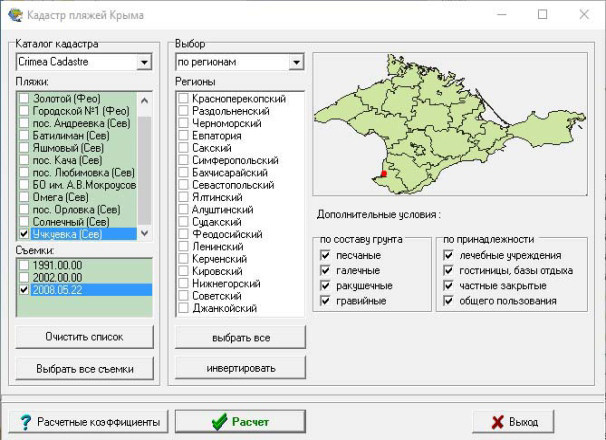
Task: Open Расчетные коэффициенты settings
Action: coord(89,422)
